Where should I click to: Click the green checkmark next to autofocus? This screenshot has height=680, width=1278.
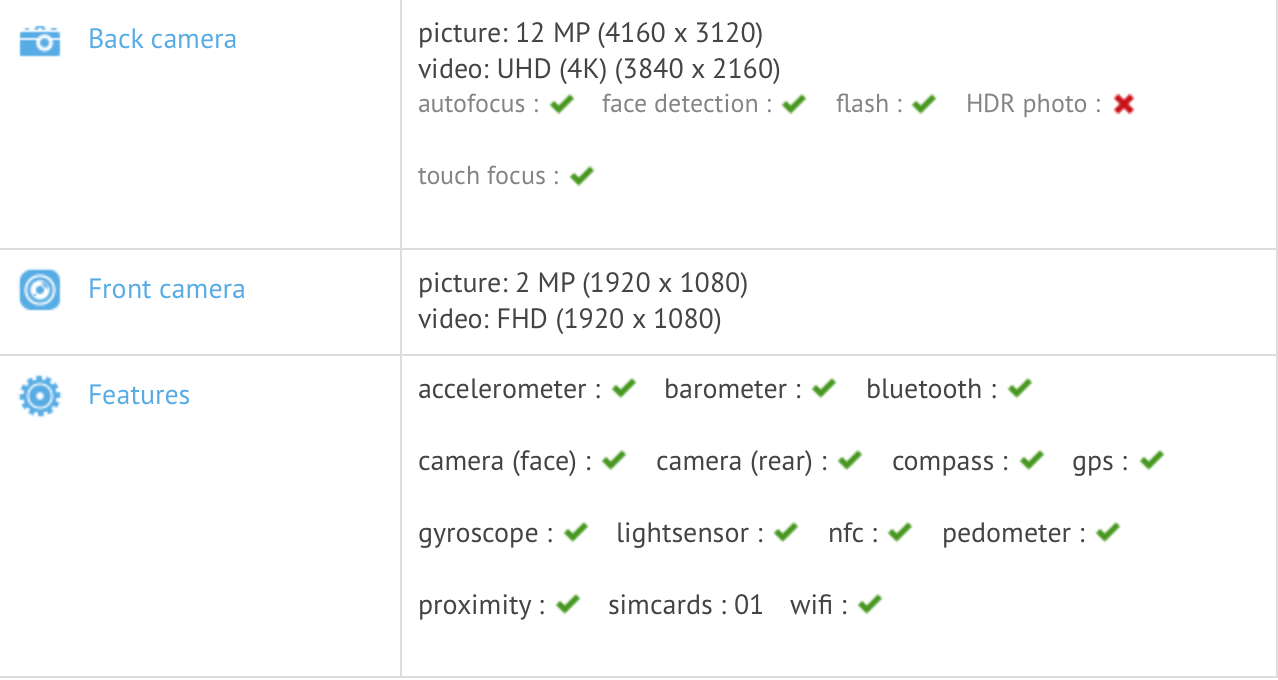click(x=562, y=104)
